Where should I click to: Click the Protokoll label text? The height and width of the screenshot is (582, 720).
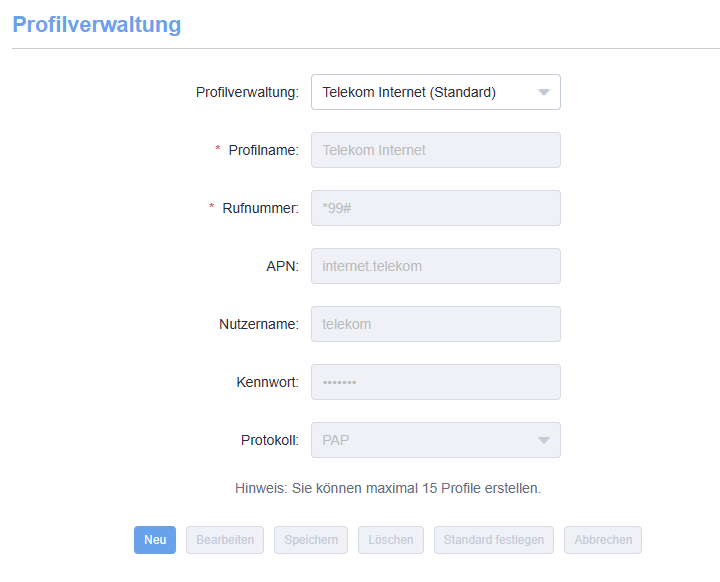(x=269, y=440)
